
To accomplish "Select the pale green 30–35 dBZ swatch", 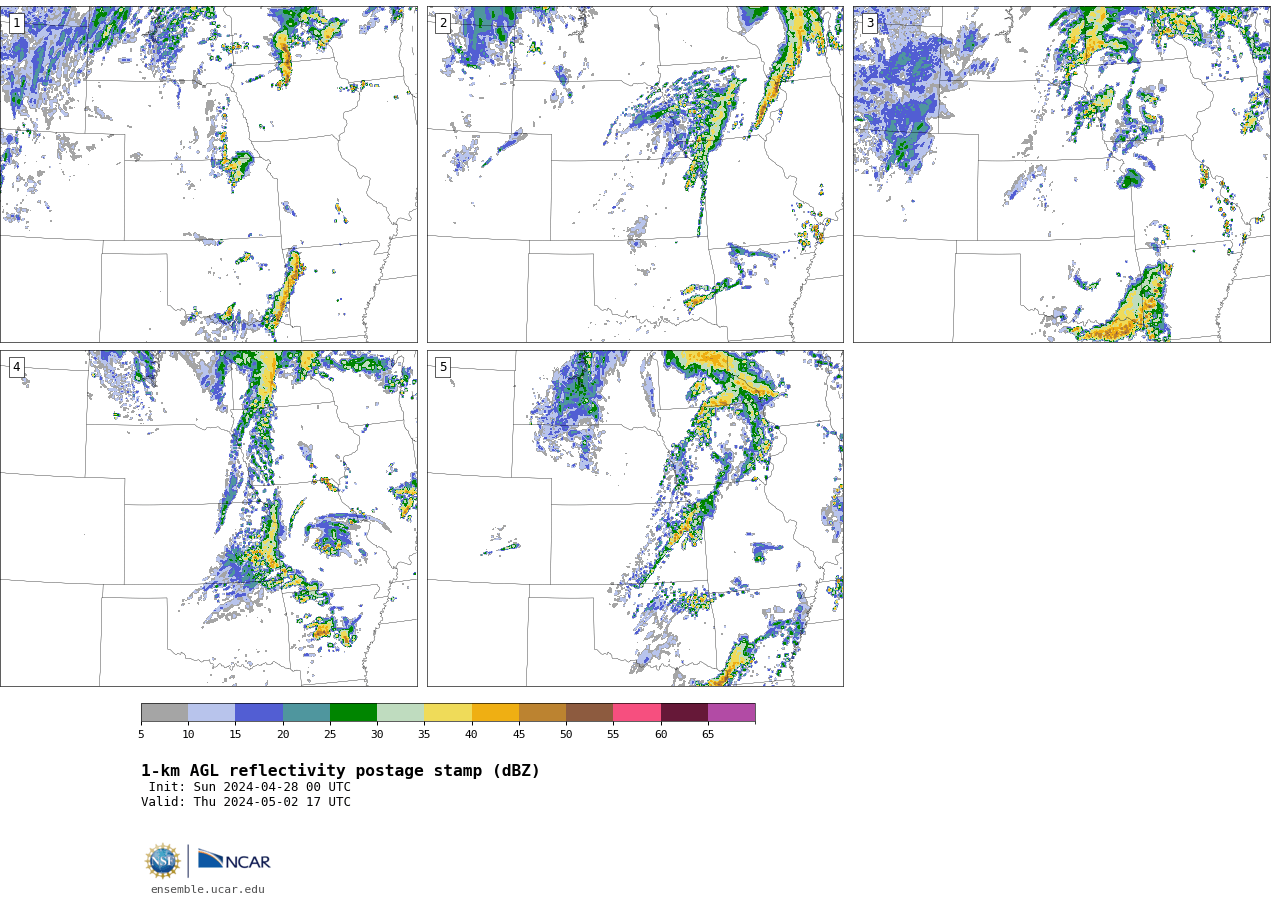I will click(400, 712).
